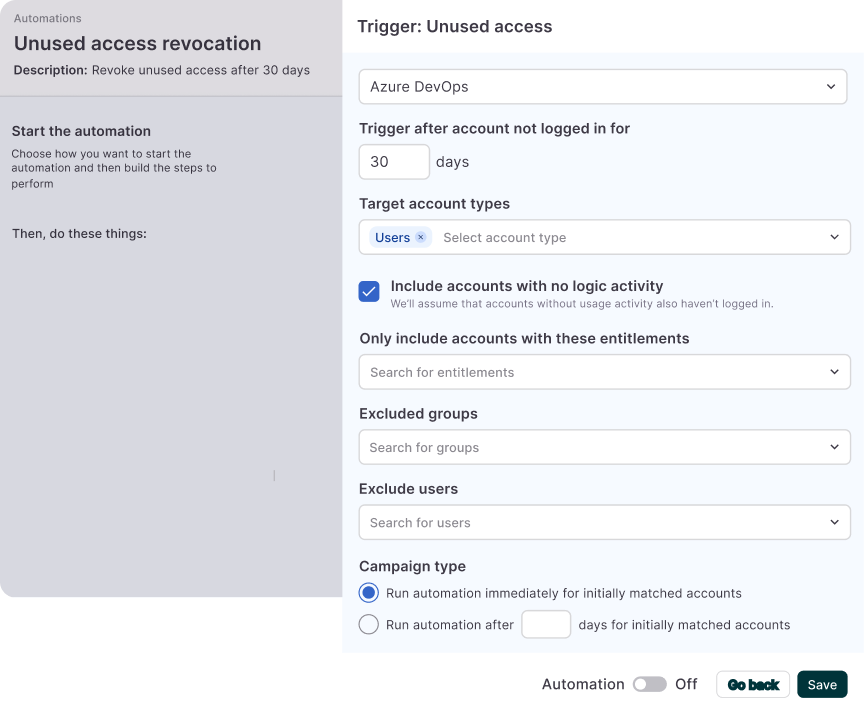Choose the Run automation after days option
Image resolution: width=864 pixels, height=720 pixels.
point(368,624)
